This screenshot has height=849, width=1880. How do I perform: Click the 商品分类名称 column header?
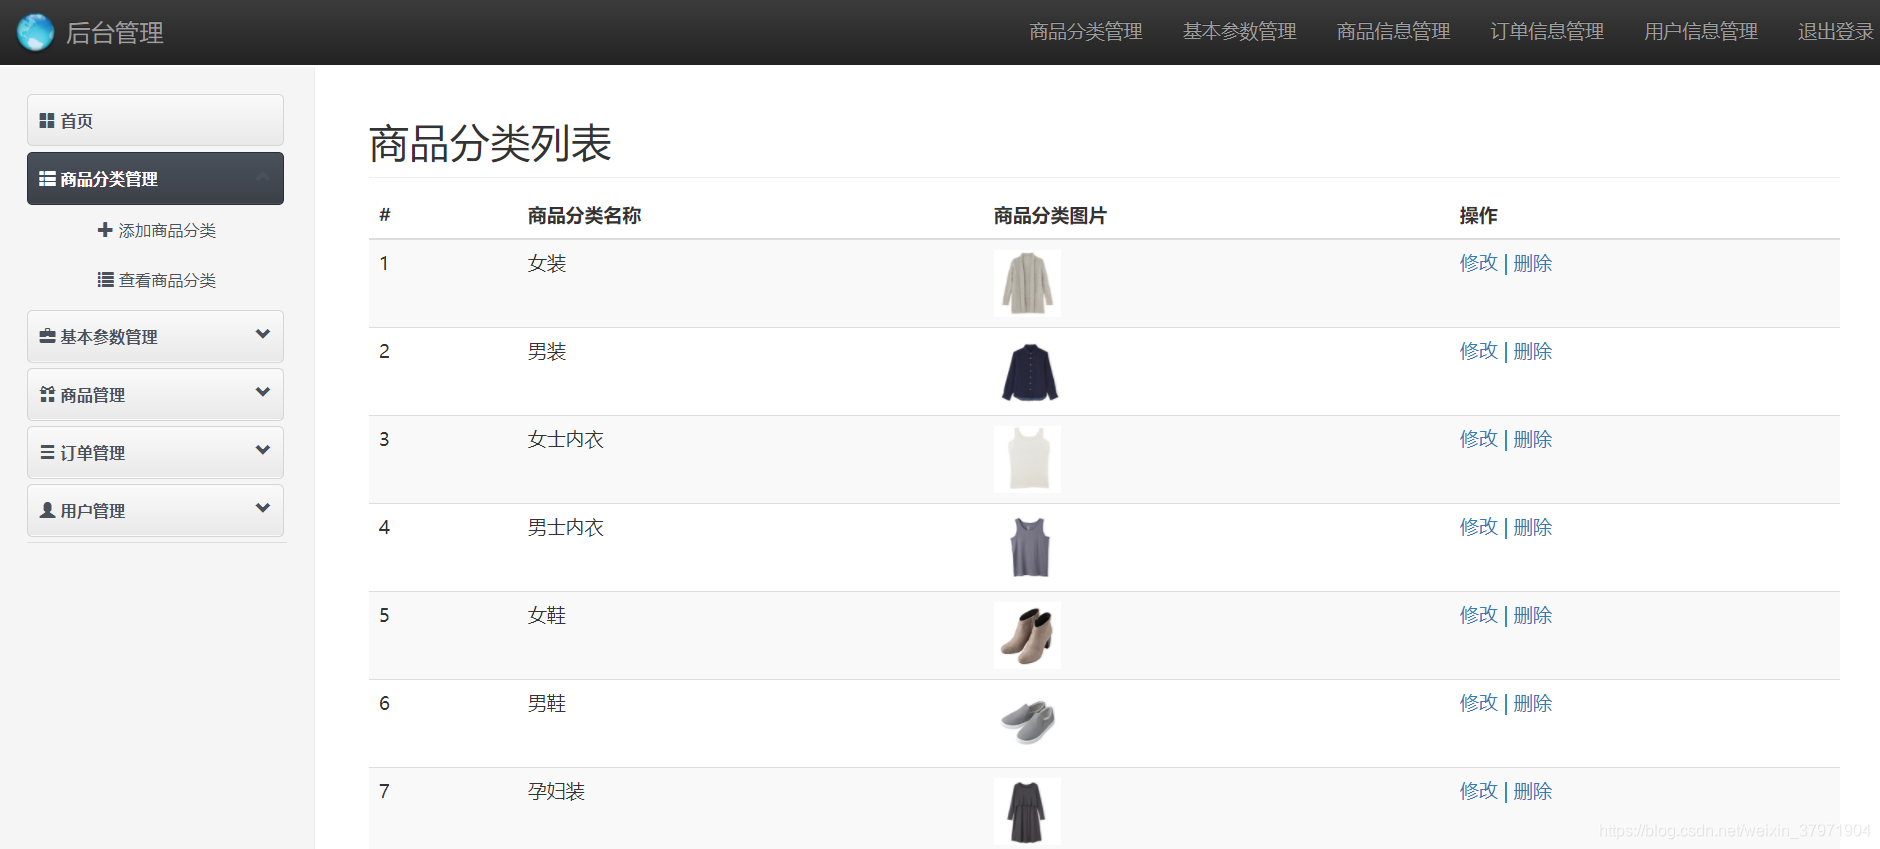[585, 215]
